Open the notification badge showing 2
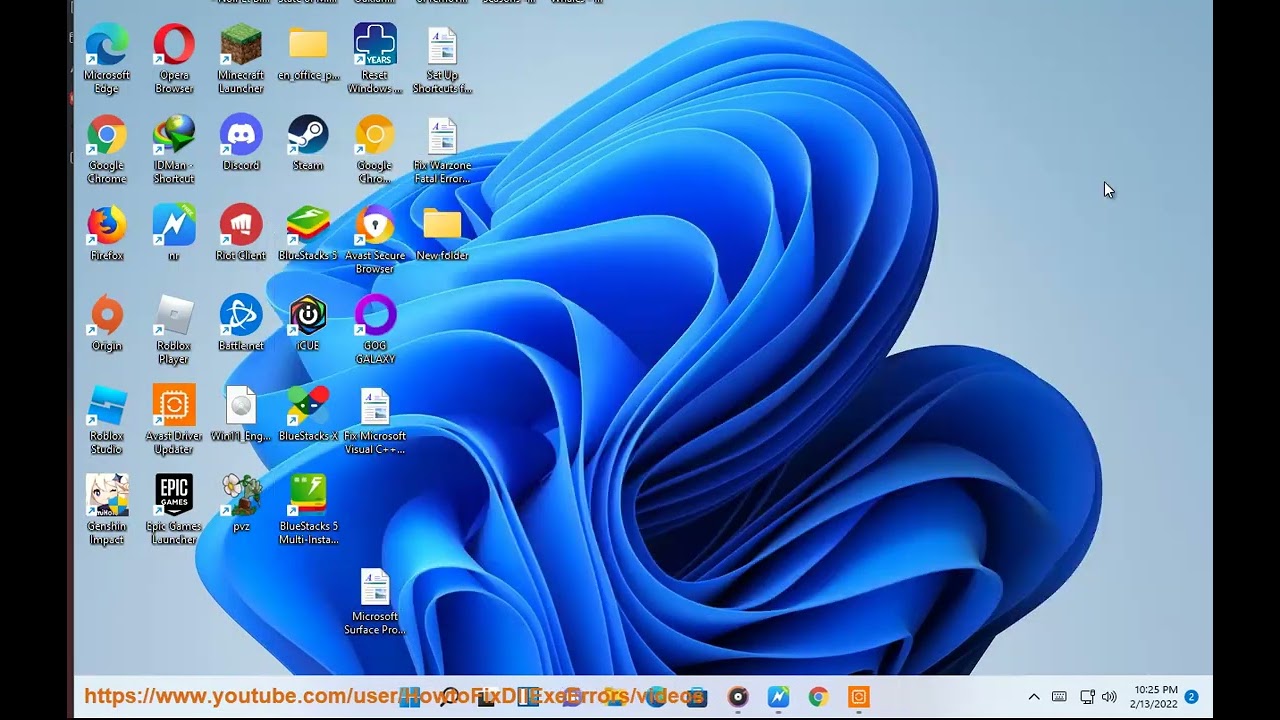Viewport: 1280px width, 720px height. [1191, 697]
